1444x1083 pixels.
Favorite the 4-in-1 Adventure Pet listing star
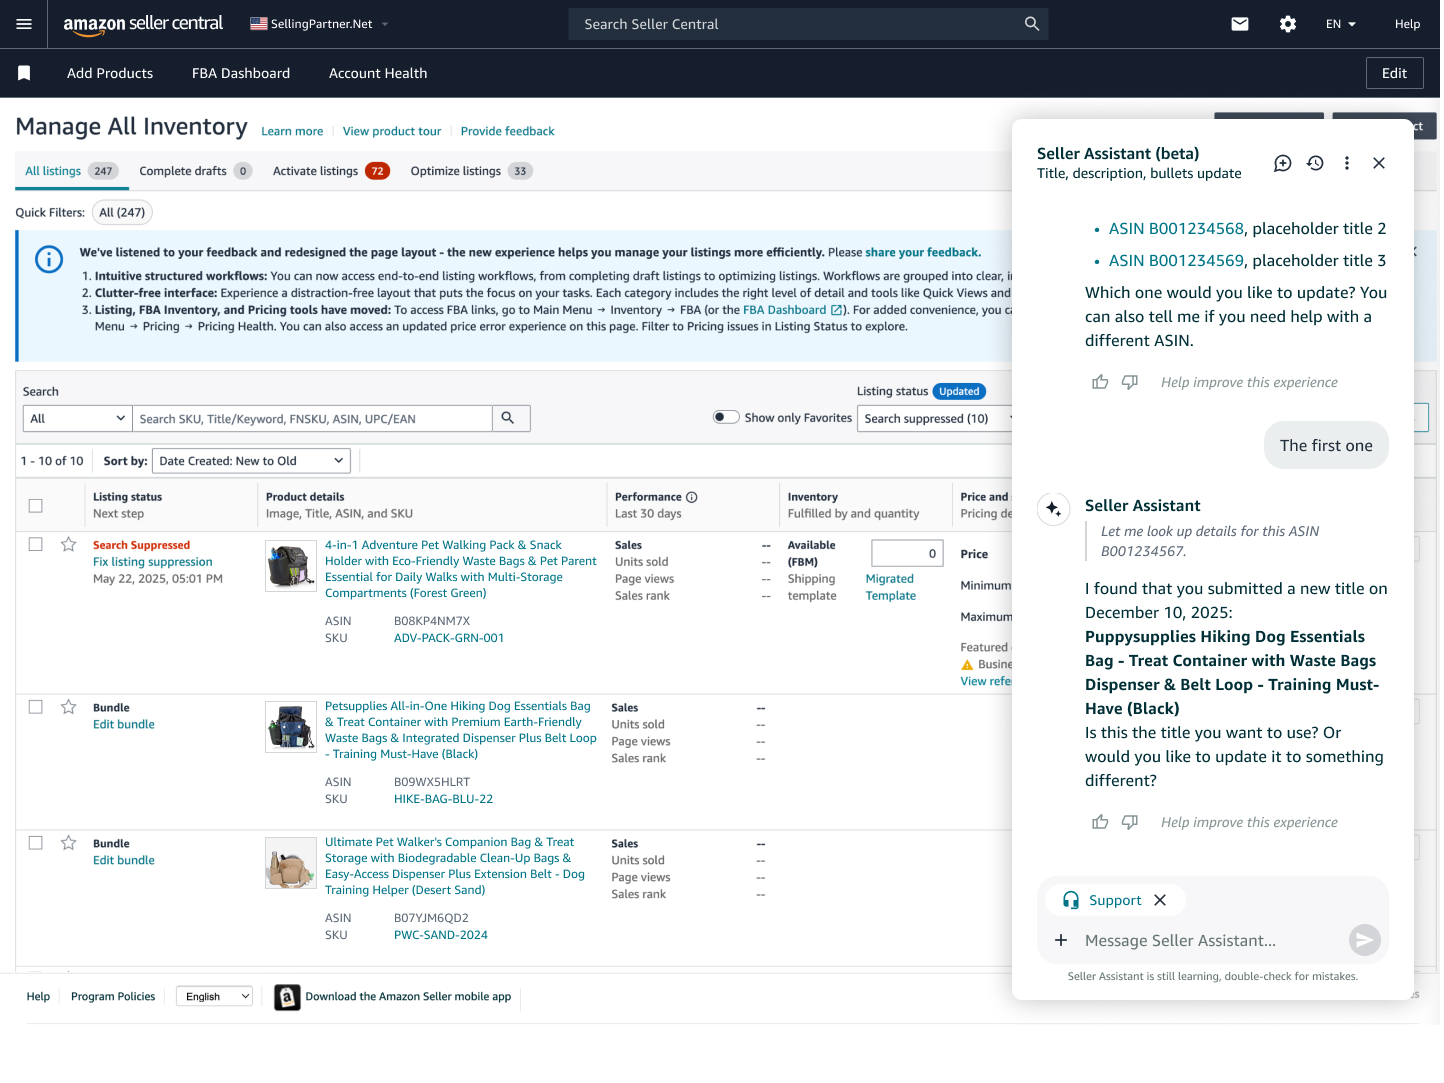point(69,544)
